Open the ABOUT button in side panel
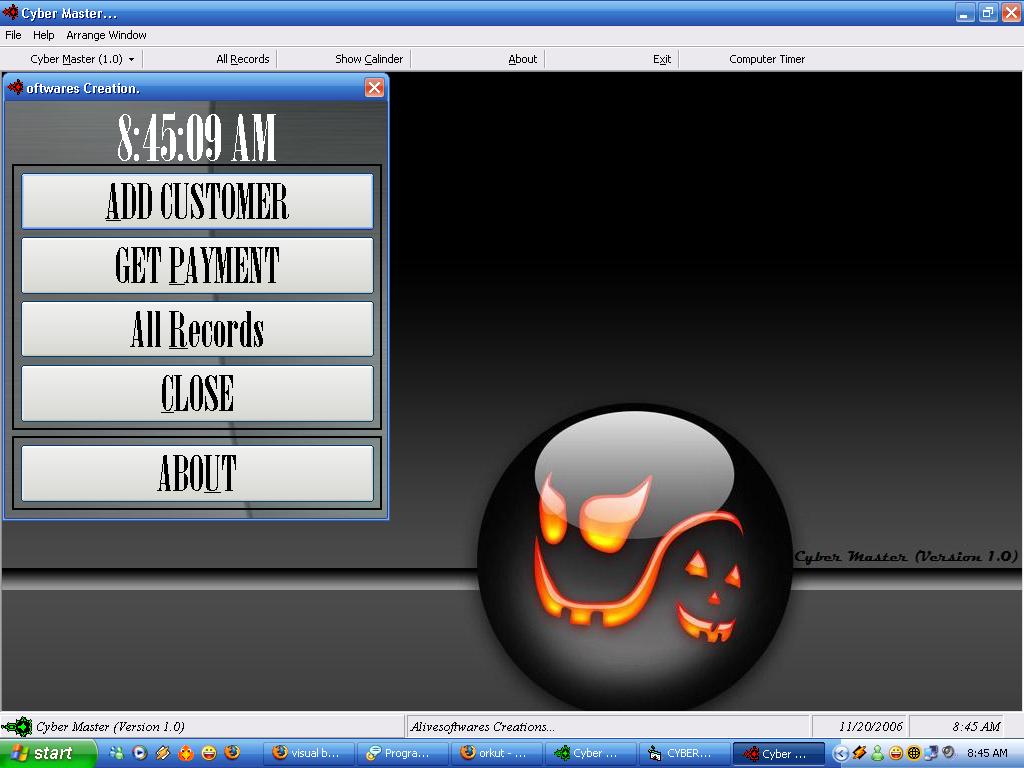Screen dimensions: 1024x768 (197, 473)
